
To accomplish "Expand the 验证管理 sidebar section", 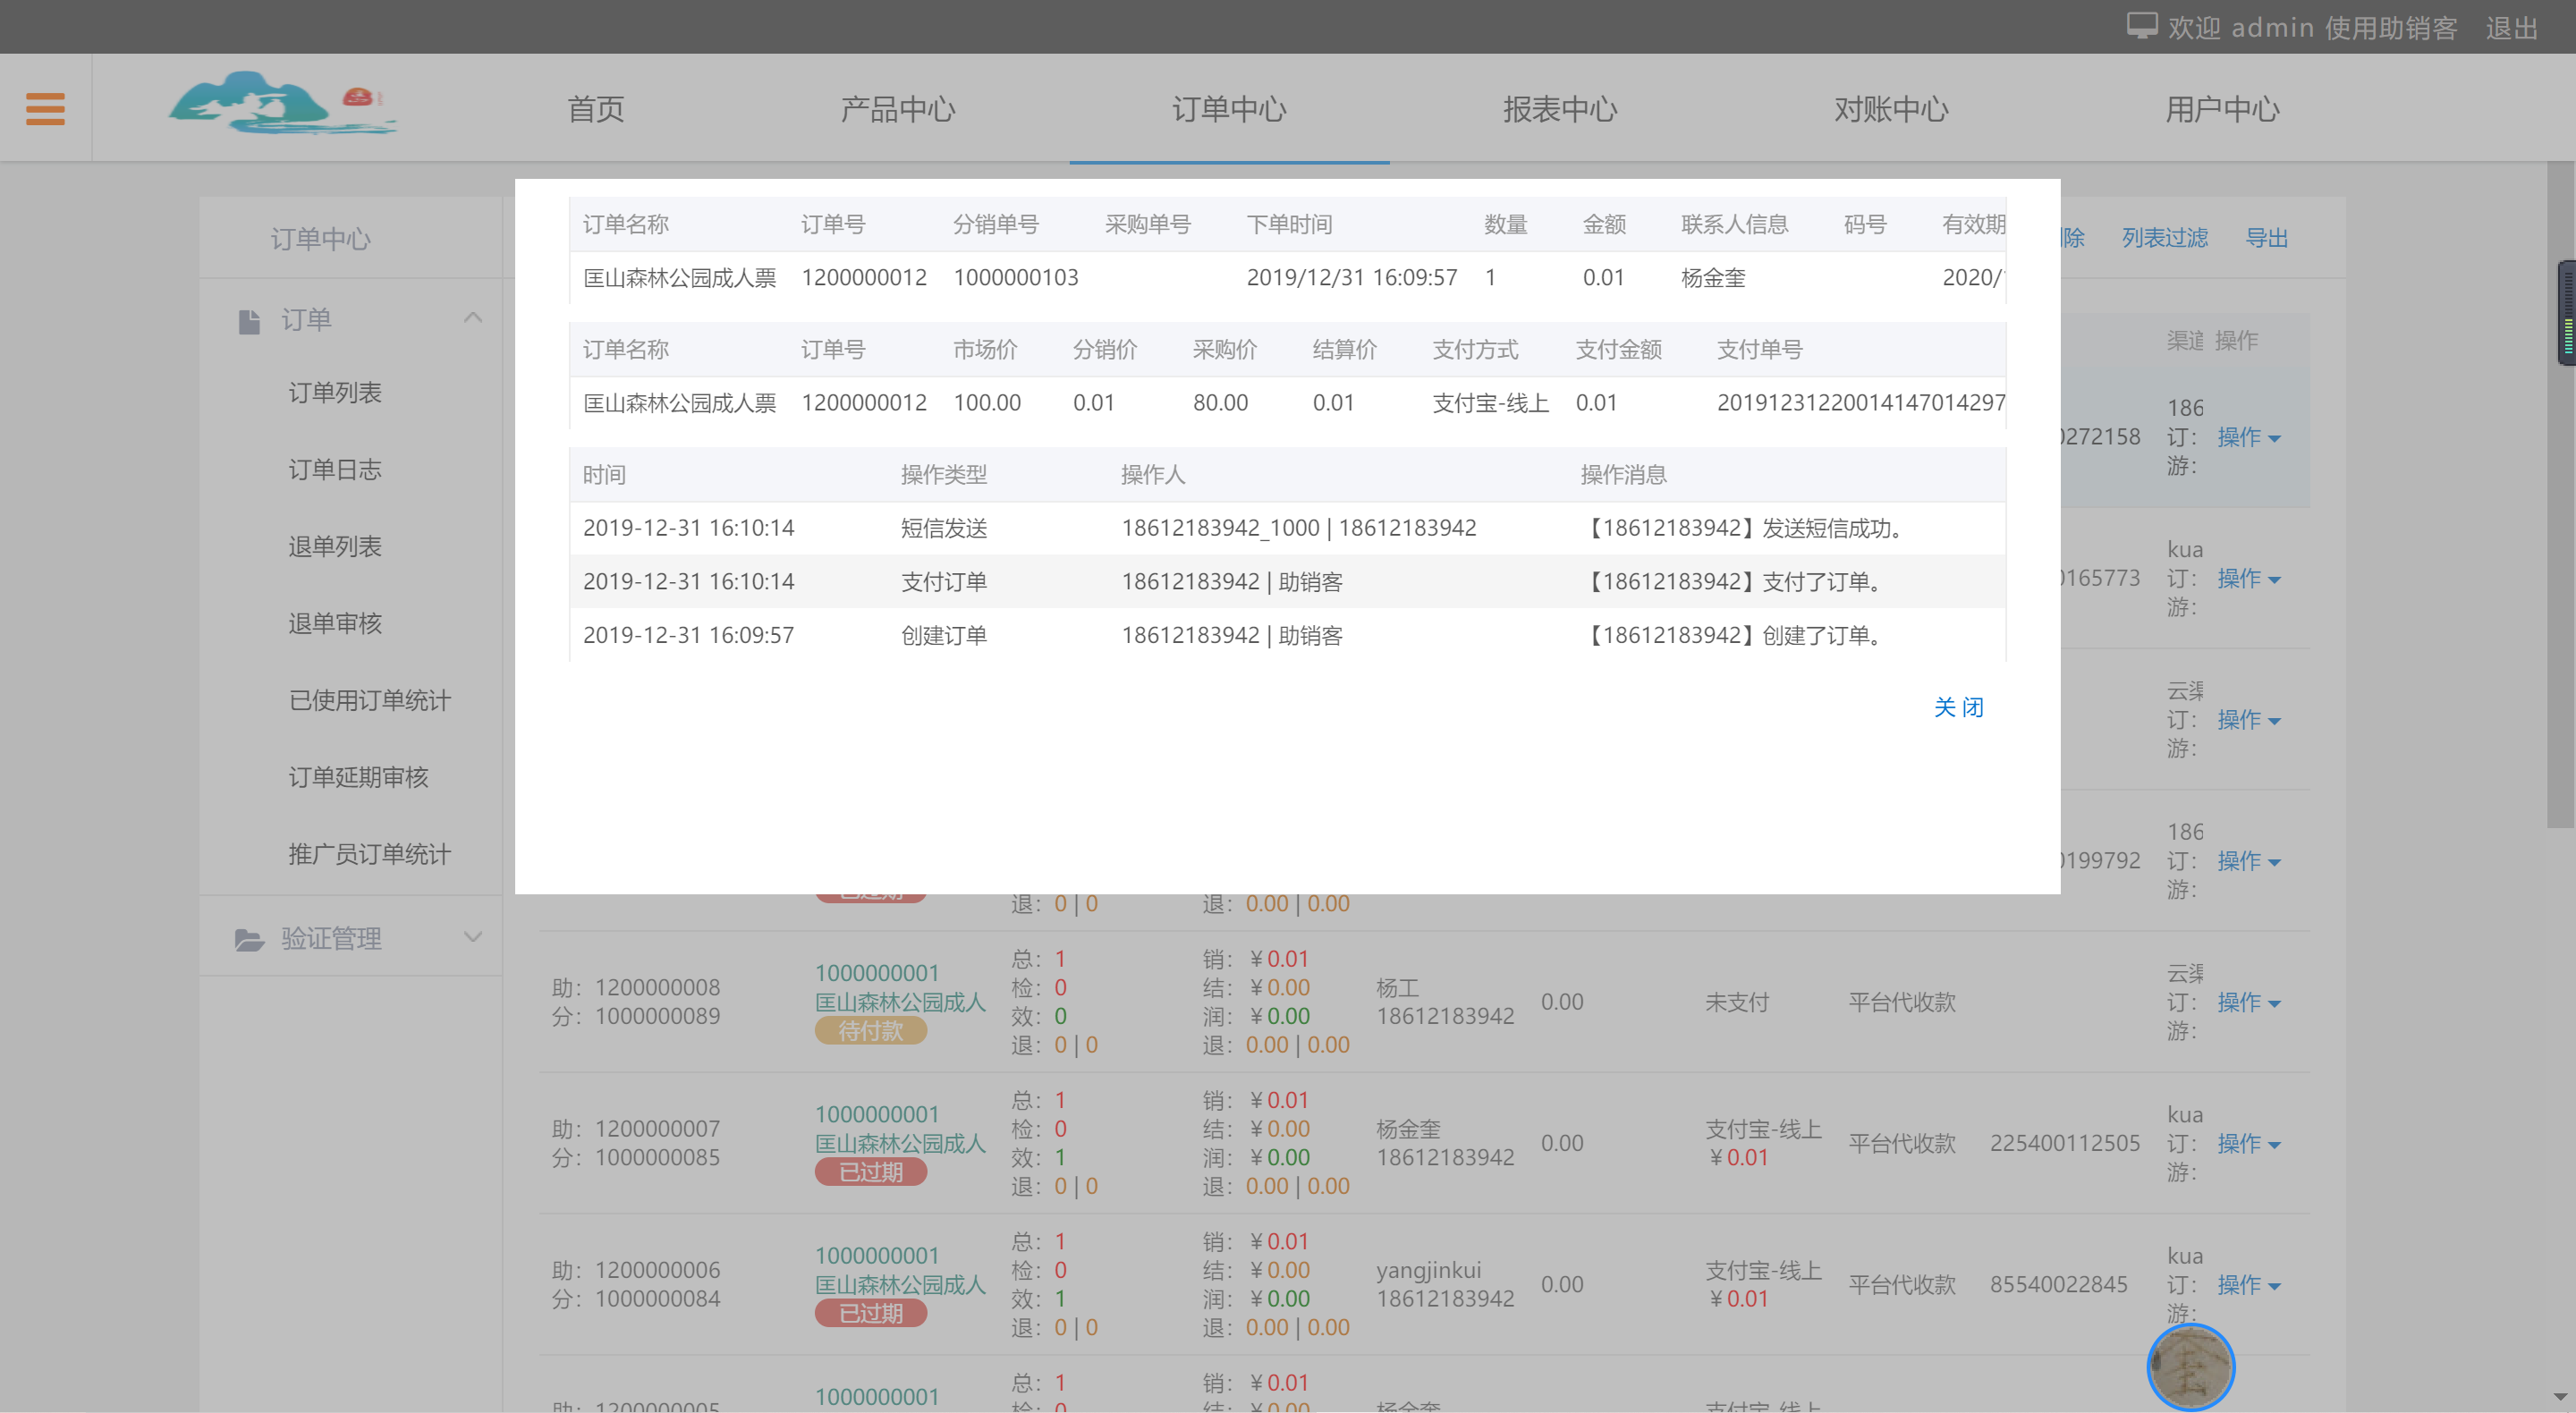I will point(472,937).
